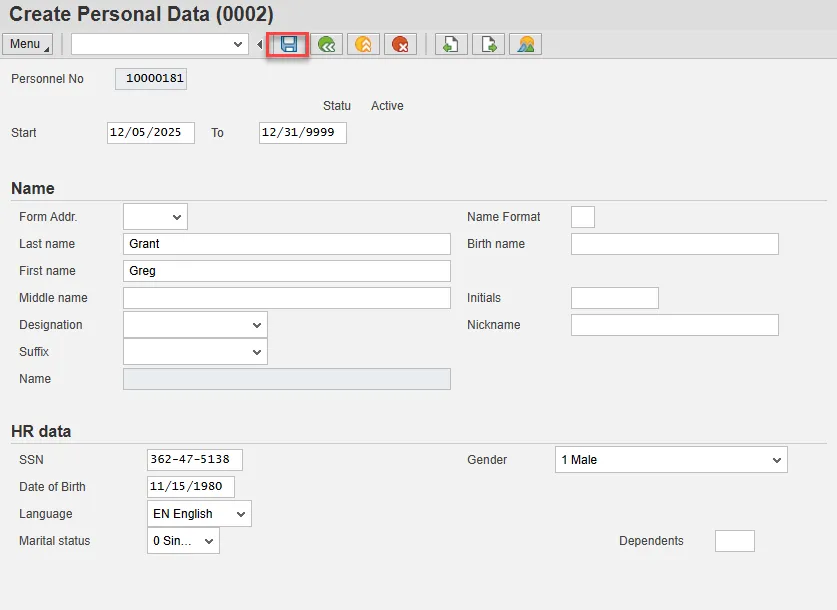This screenshot has height=610, width=837.
Task: Click the red Cancel icon
Action: [x=401, y=44]
